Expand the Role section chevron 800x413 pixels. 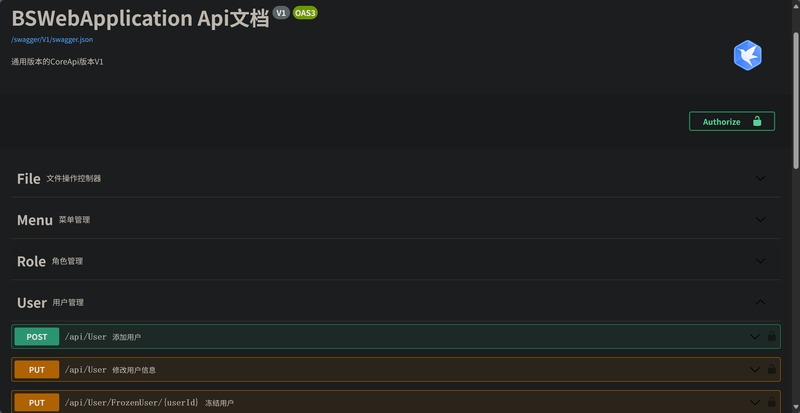(x=760, y=261)
